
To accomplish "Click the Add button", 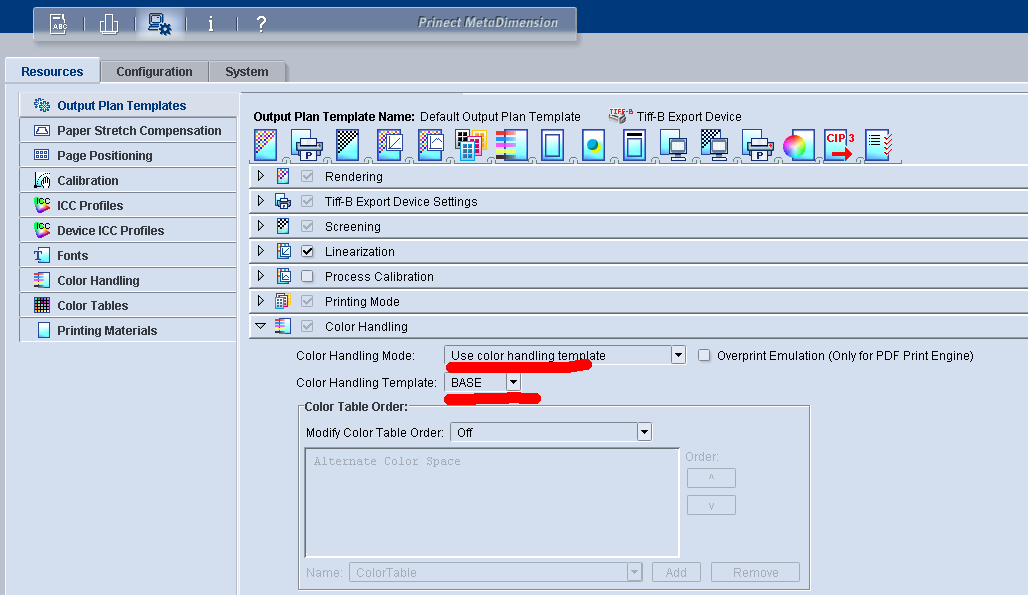I will coord(676,572).
